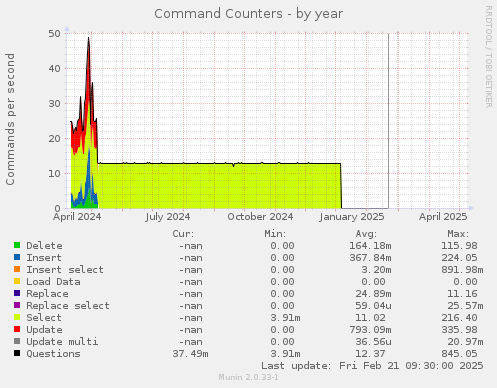Viewport: 497px width, 388px height.
Task: Click the lime Select legend swatch
Action: click(17, 317)
